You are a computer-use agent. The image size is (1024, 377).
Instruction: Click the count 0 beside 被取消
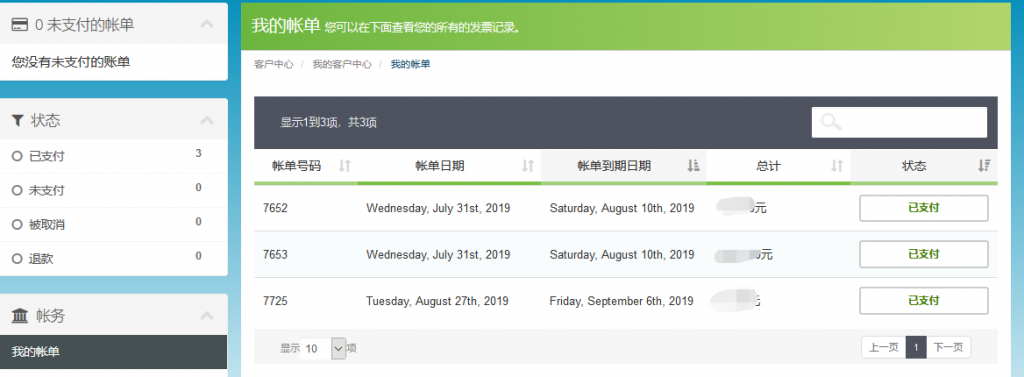point(199,221)
